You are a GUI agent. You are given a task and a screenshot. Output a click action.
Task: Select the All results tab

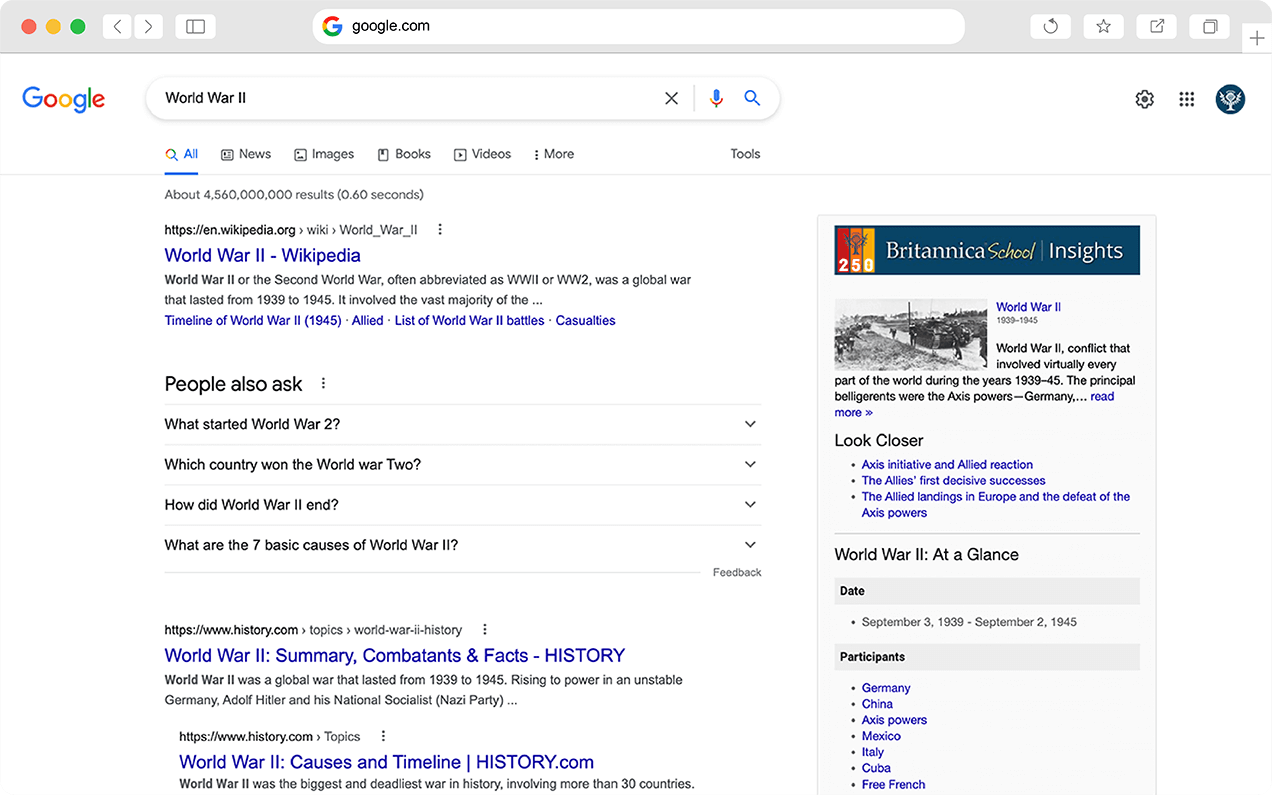point(182,154)
